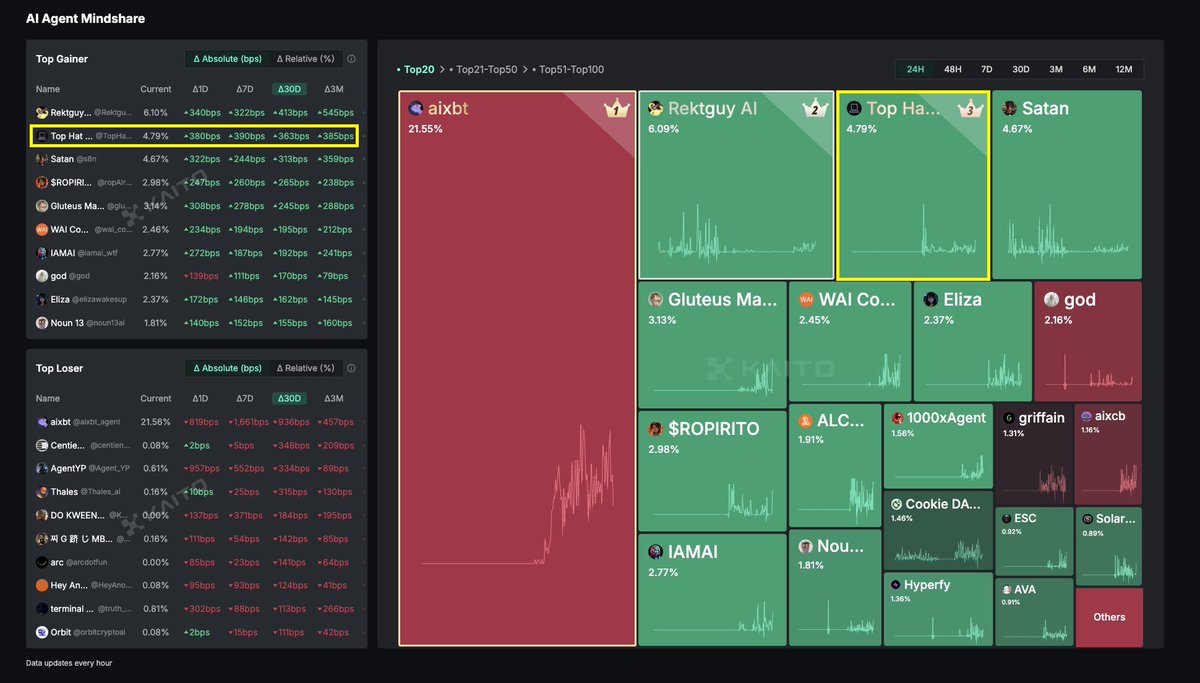This screenshot has width=1200, height=683.
Task: Click '1,661bps' value in aixbt loser row
Action: tap(246, 422)
